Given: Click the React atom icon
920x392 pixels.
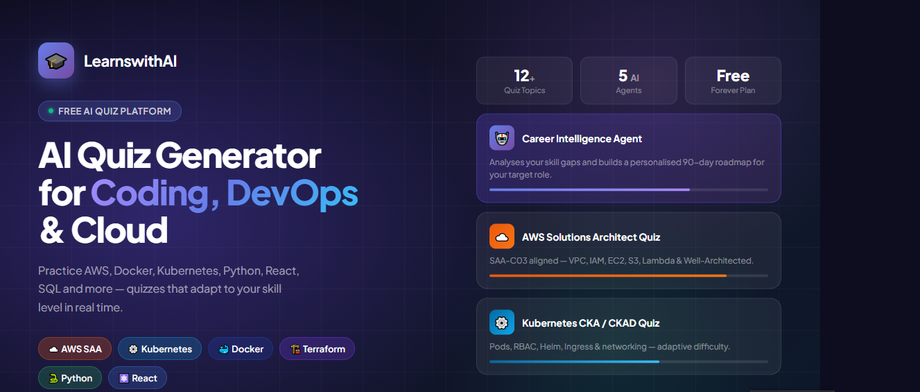Looking at the screenshot, I should click(124, 378).
